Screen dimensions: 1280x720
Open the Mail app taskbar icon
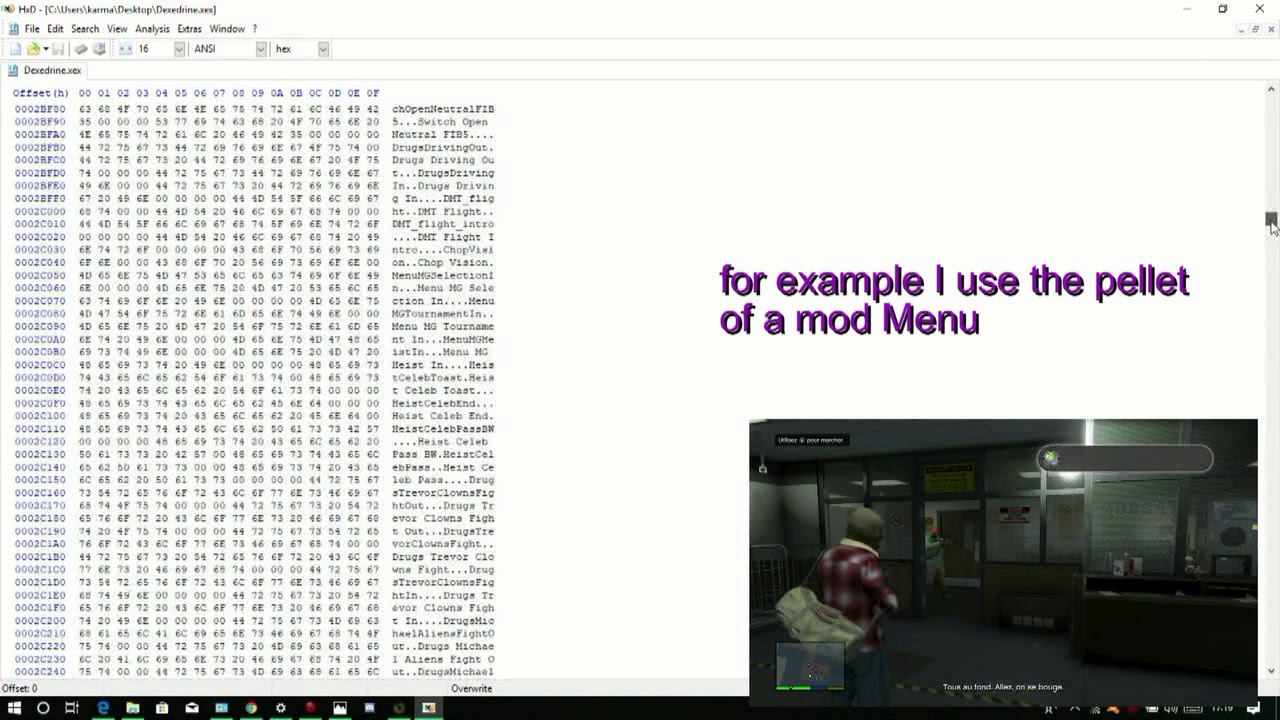coord(192,708)
